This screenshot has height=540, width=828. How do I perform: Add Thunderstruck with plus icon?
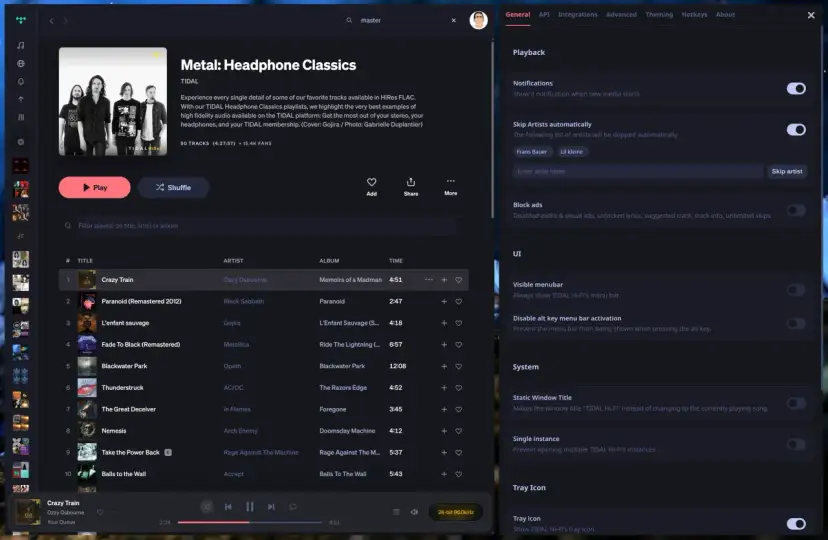coord(444,387)
